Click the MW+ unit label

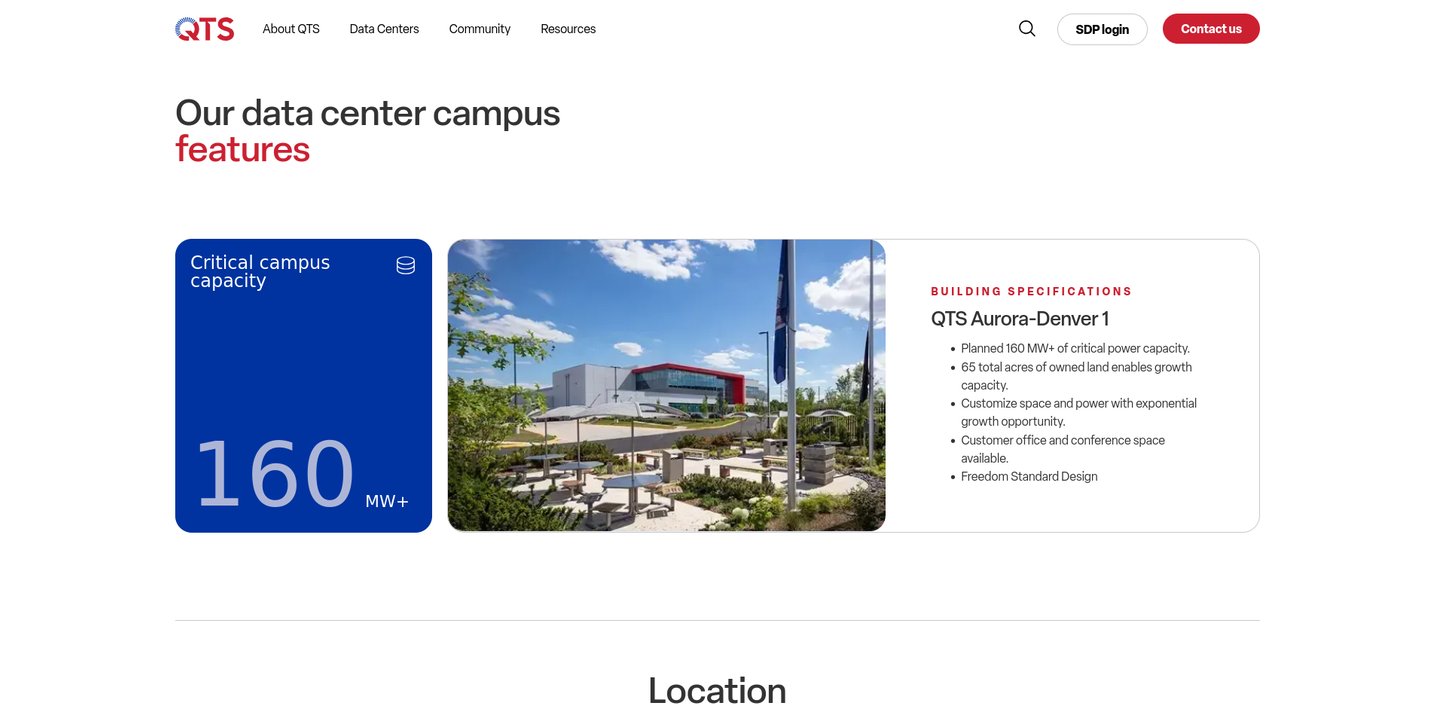(387, 501)
